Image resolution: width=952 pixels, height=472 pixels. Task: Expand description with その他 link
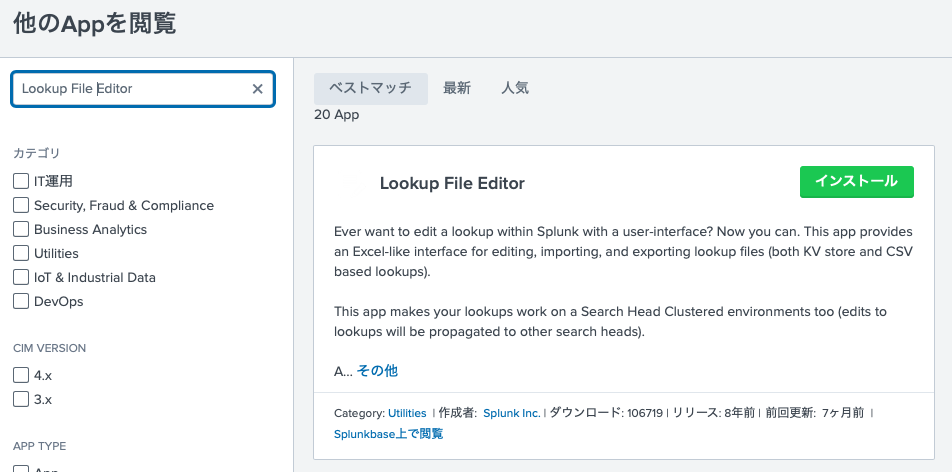click(x=377, y=371)
